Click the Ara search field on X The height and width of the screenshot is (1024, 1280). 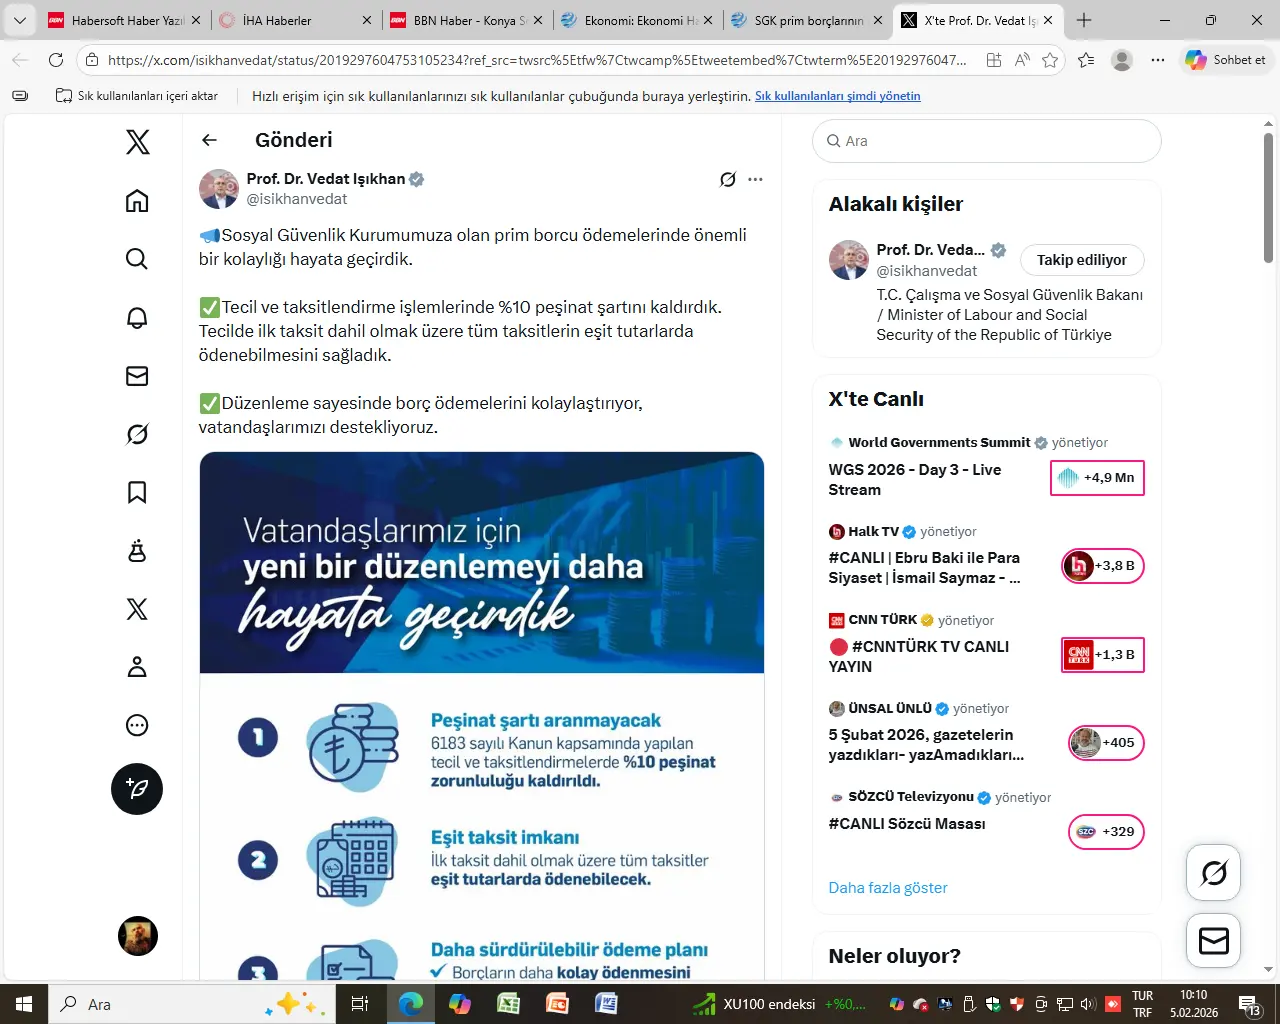coord(987,141)
